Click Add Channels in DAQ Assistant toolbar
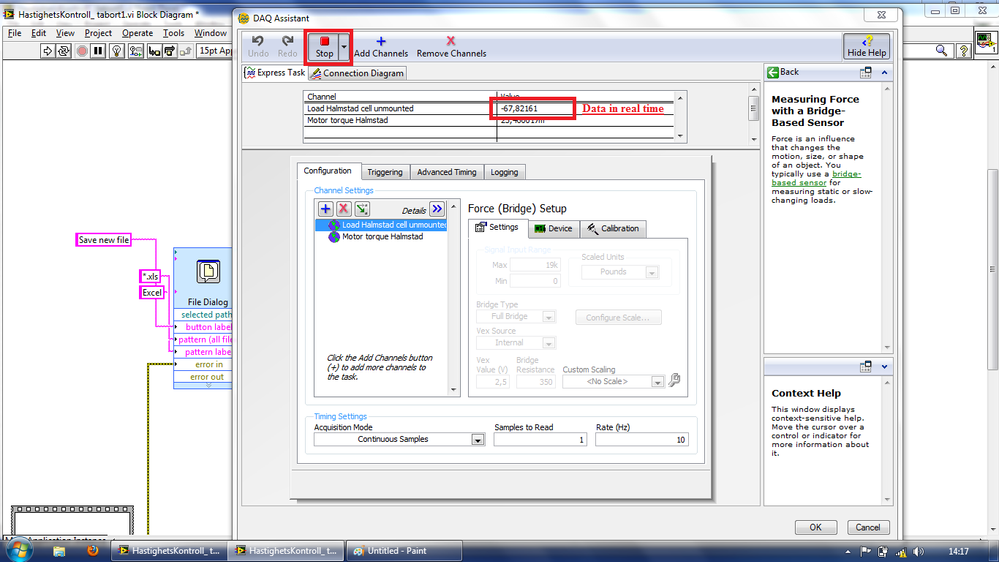The image size is (999, 562). pos(381,47)
